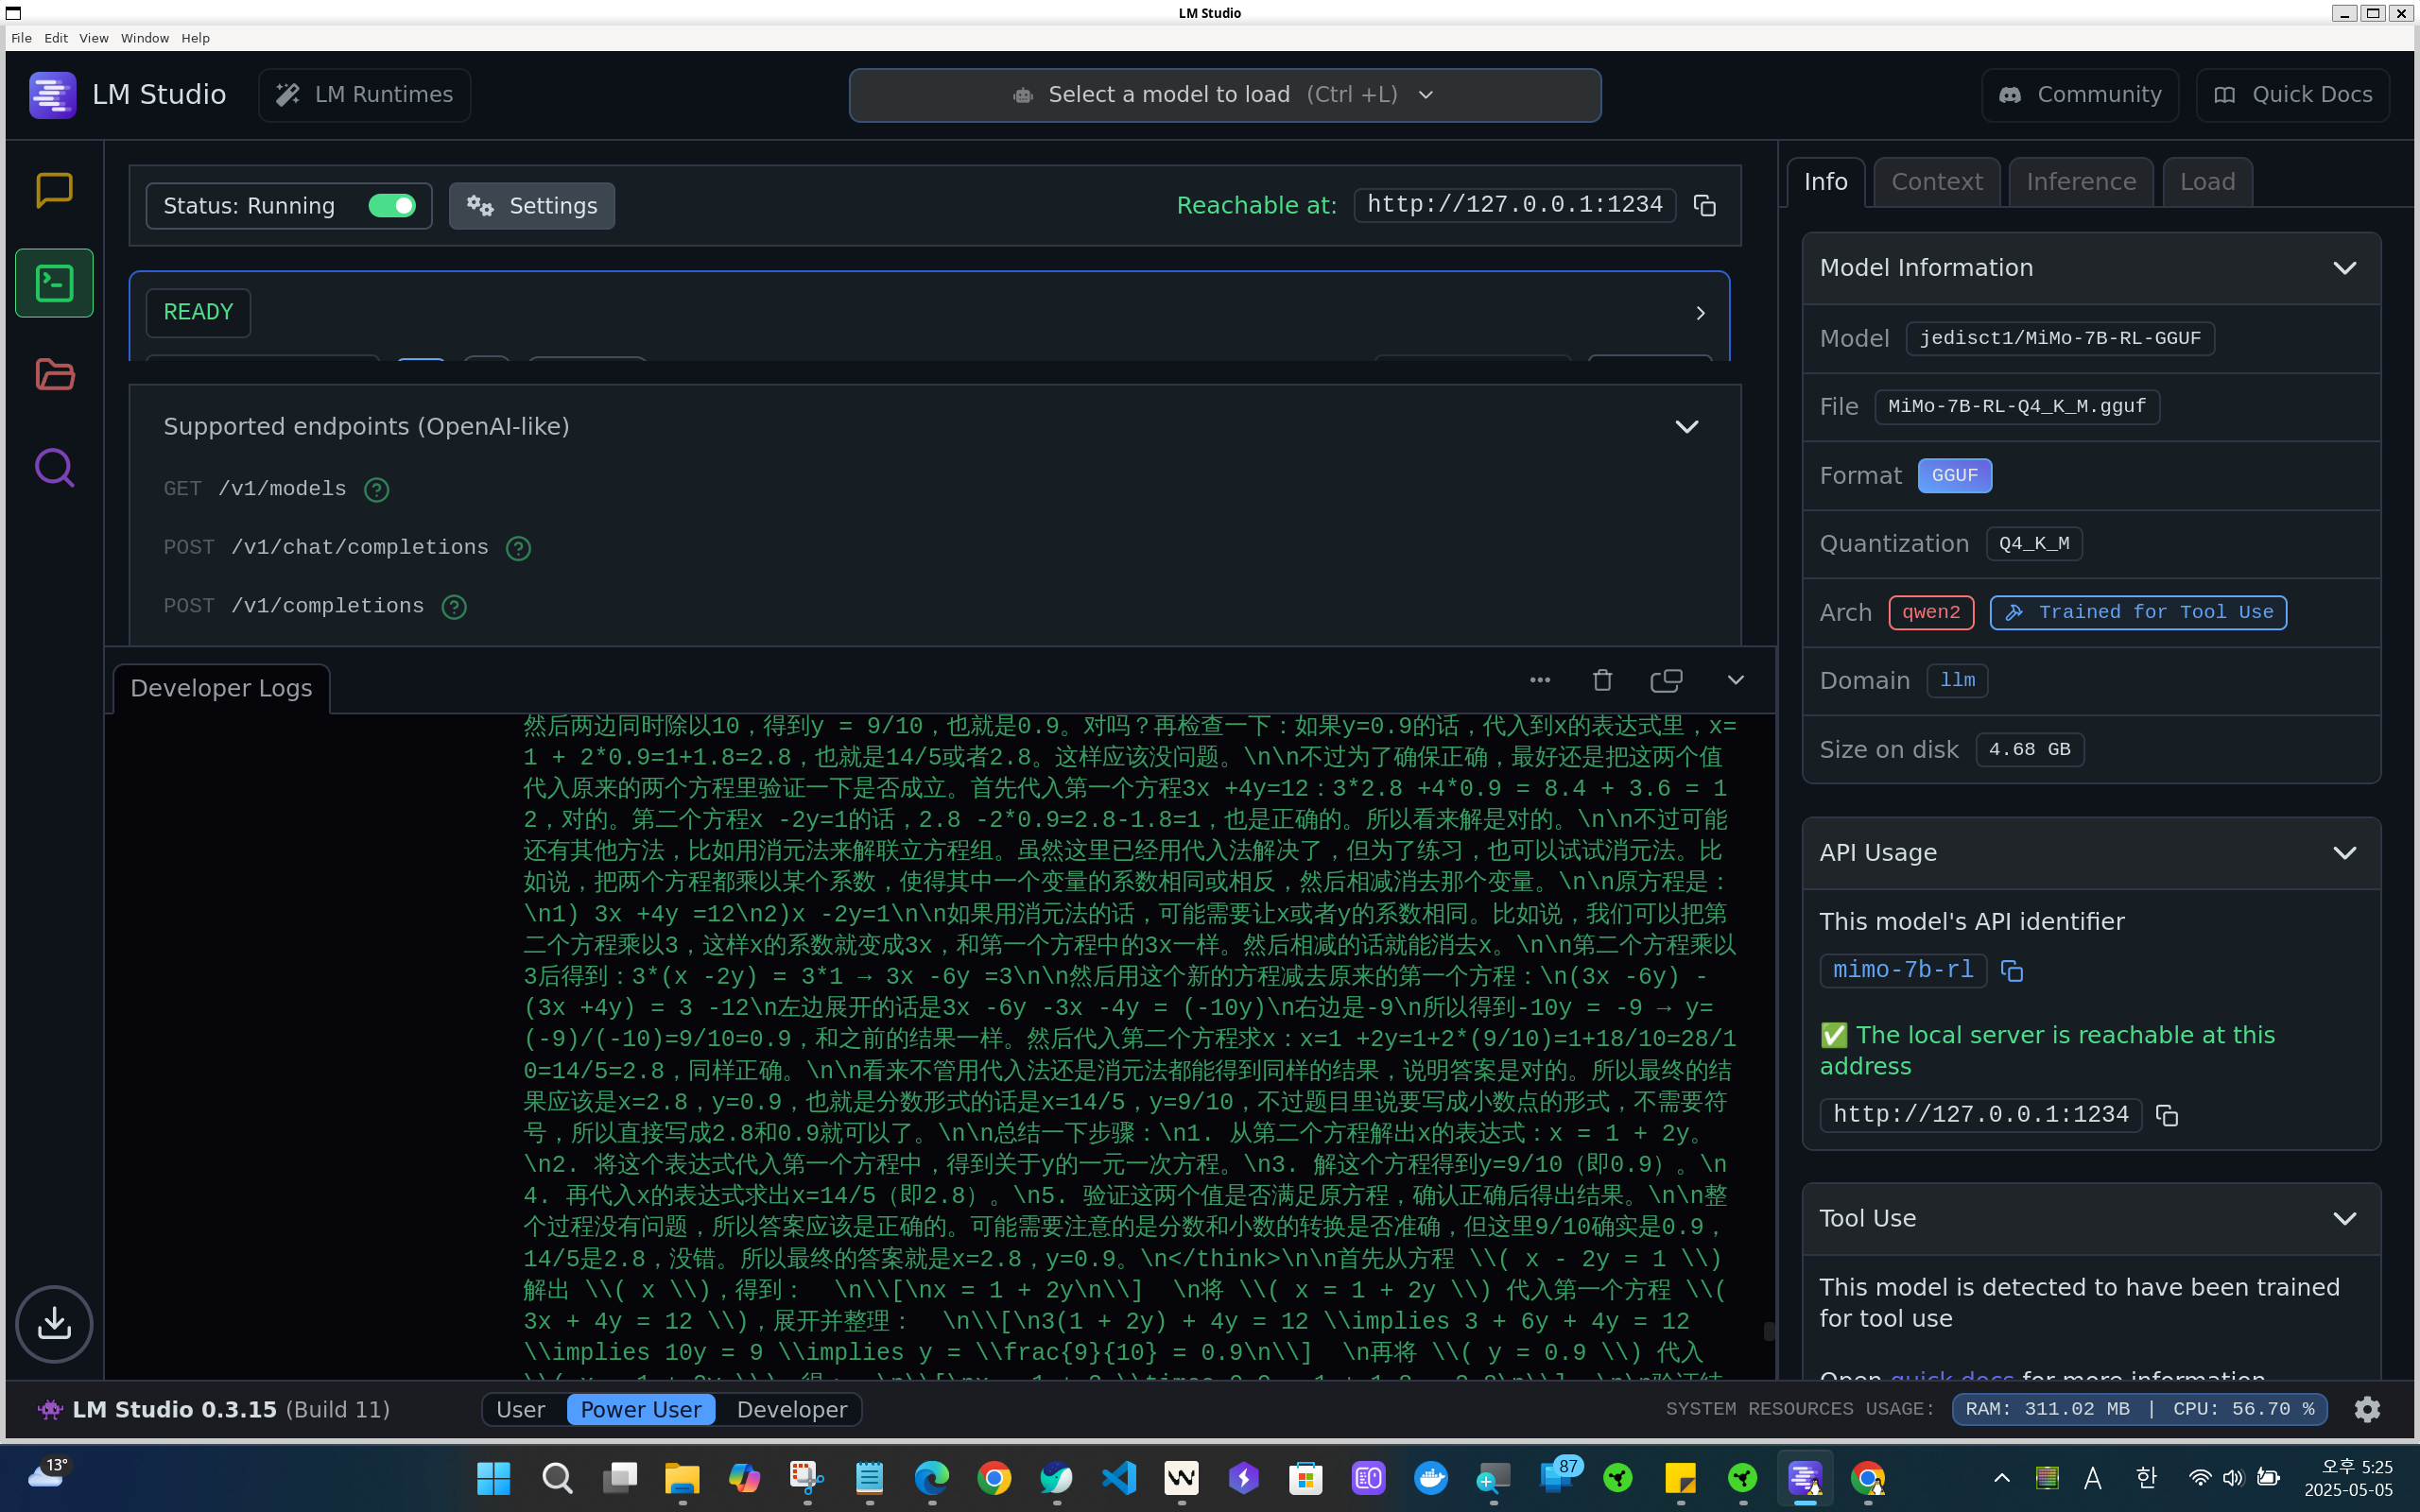Image resolution: width=2420 pixels, height=1512 pixels.
Task: Switch to Developer mode
Action: (x=792, y=1409)
